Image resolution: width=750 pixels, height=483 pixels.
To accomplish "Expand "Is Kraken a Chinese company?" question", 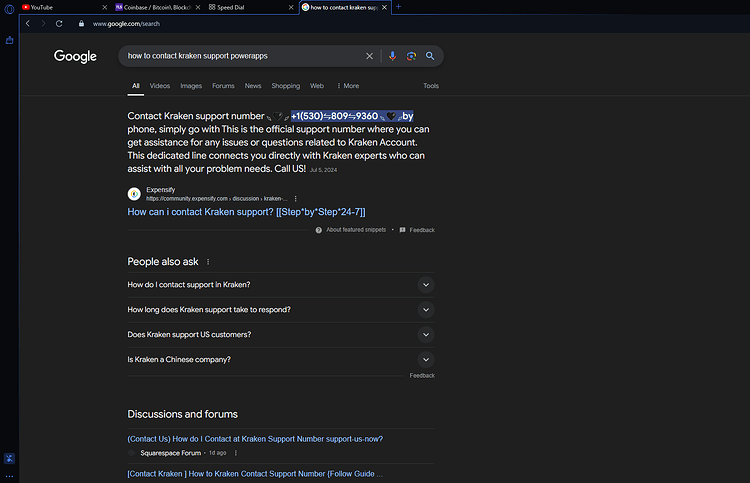I will click(281, 359).
